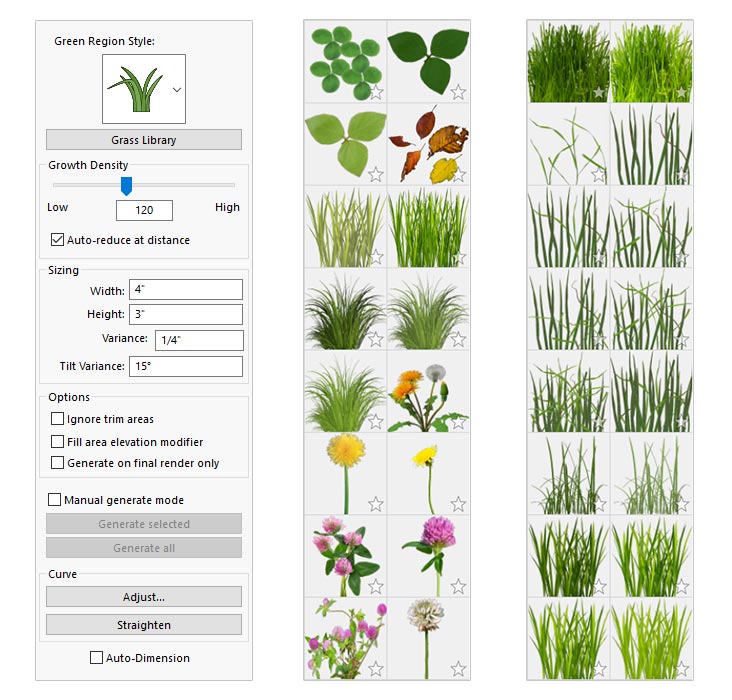The width and height of the screenshot is (732, 700).
Task: Choose the autumn fallen leaves thumbnail
Action: (x=428, y=144)
